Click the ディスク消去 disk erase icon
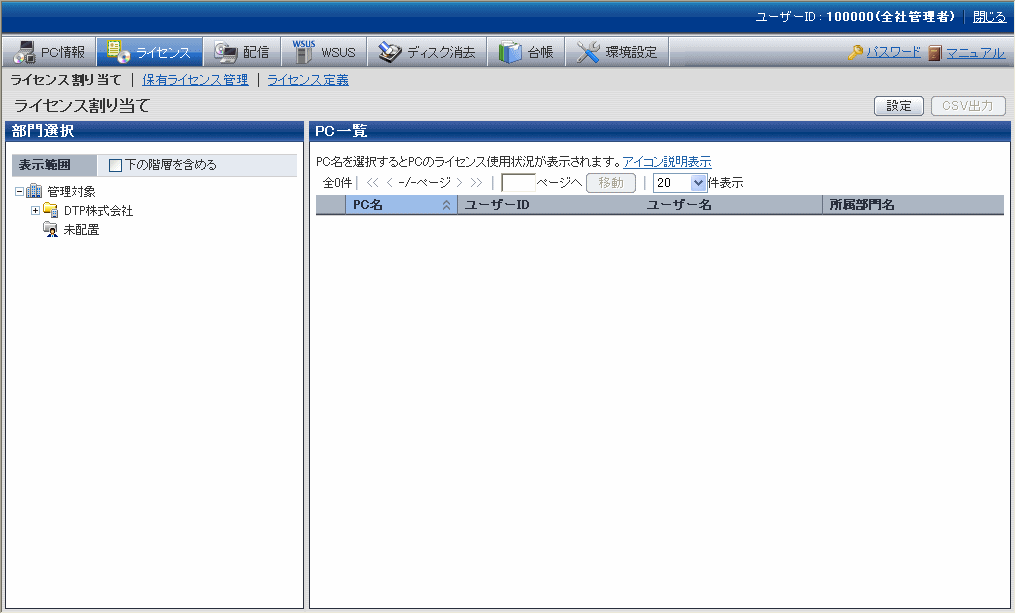 (389, 52)
